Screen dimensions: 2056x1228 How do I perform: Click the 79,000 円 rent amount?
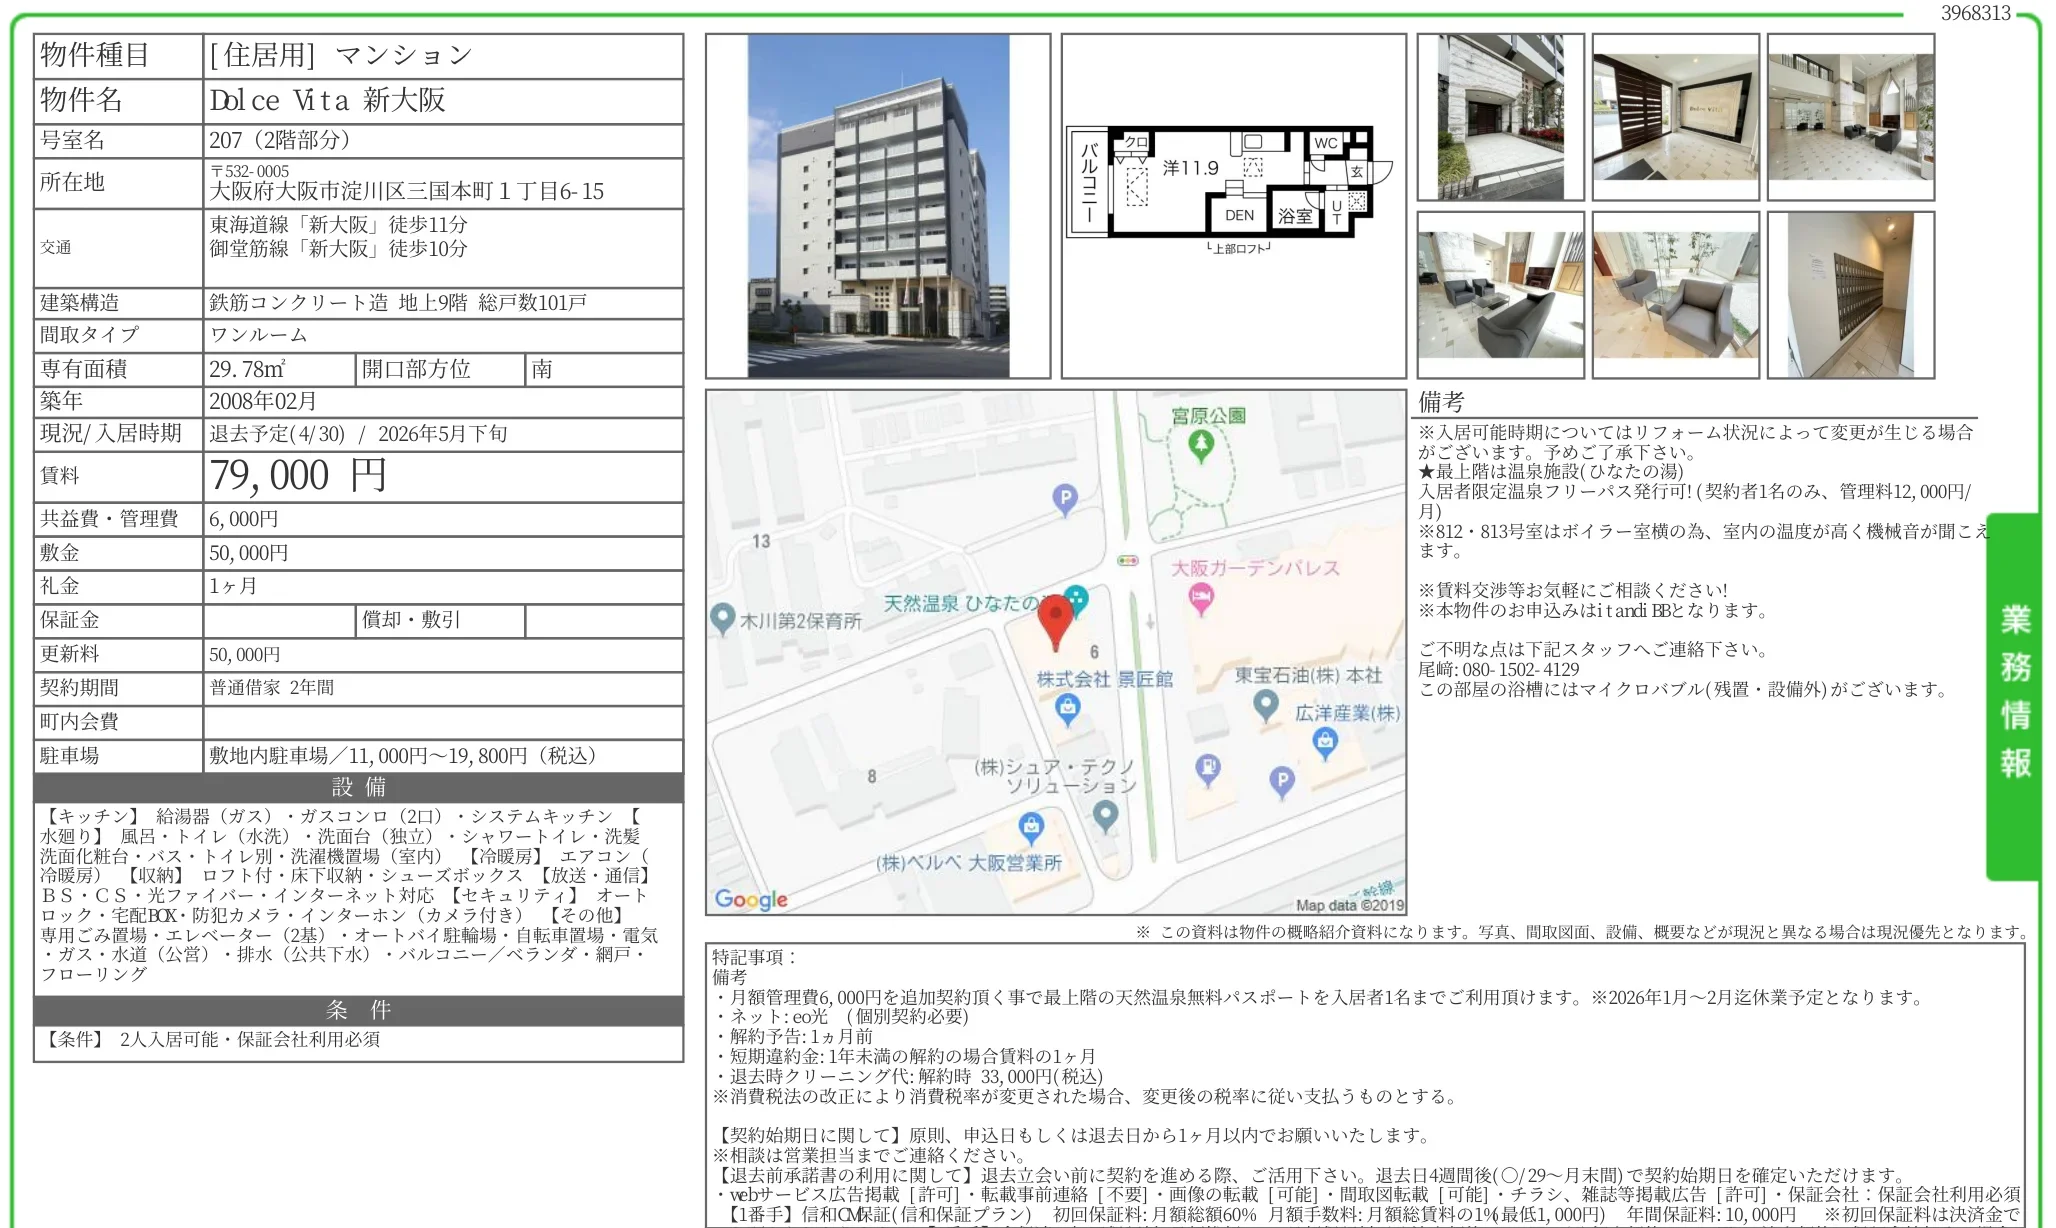298,475
